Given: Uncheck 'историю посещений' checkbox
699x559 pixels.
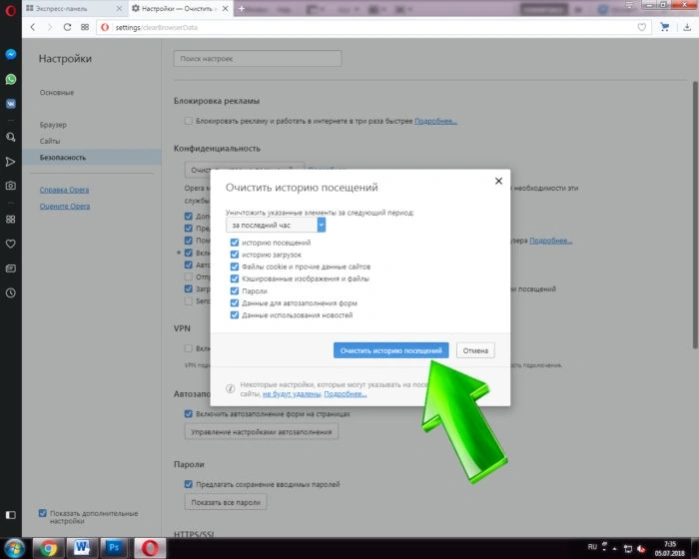Looking at the screenshot, I should 234,243.
